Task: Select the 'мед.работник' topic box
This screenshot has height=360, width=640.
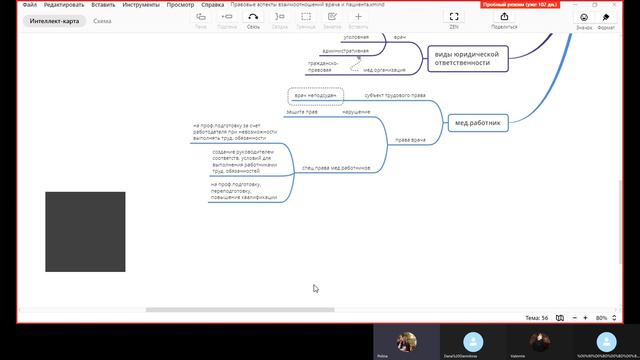Action: click(x=478, y=123)
